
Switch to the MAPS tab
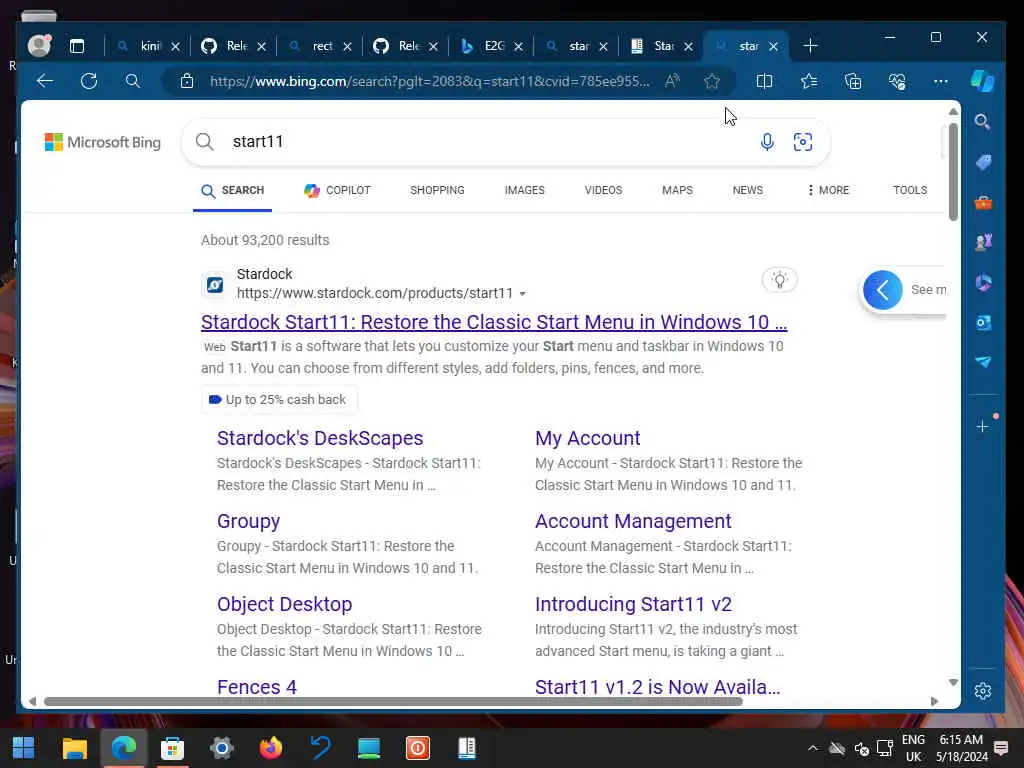[677, 190]
